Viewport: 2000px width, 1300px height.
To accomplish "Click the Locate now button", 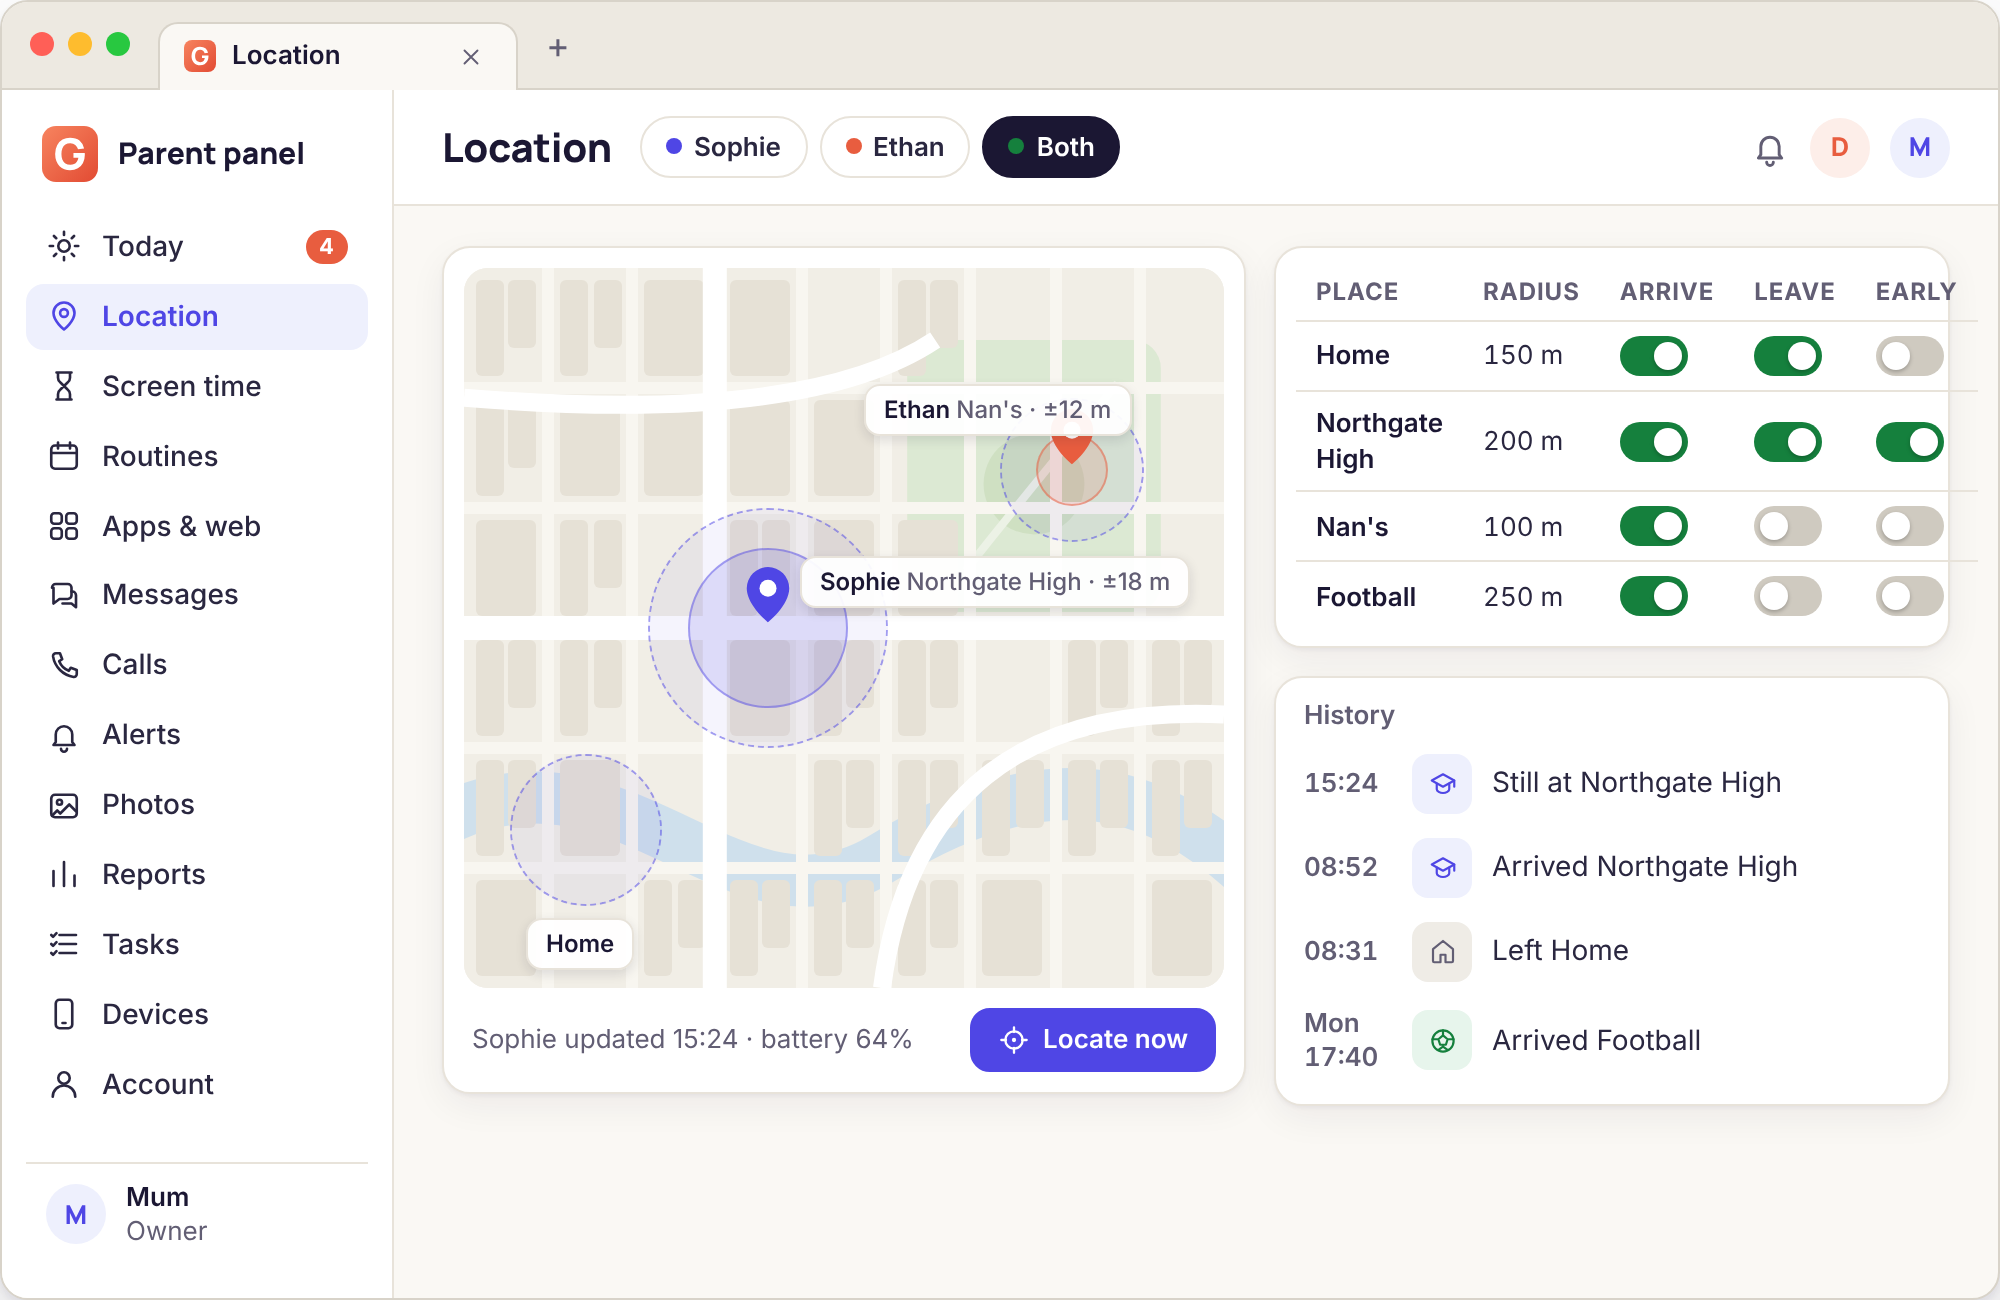I will tap(1093, 1040).
